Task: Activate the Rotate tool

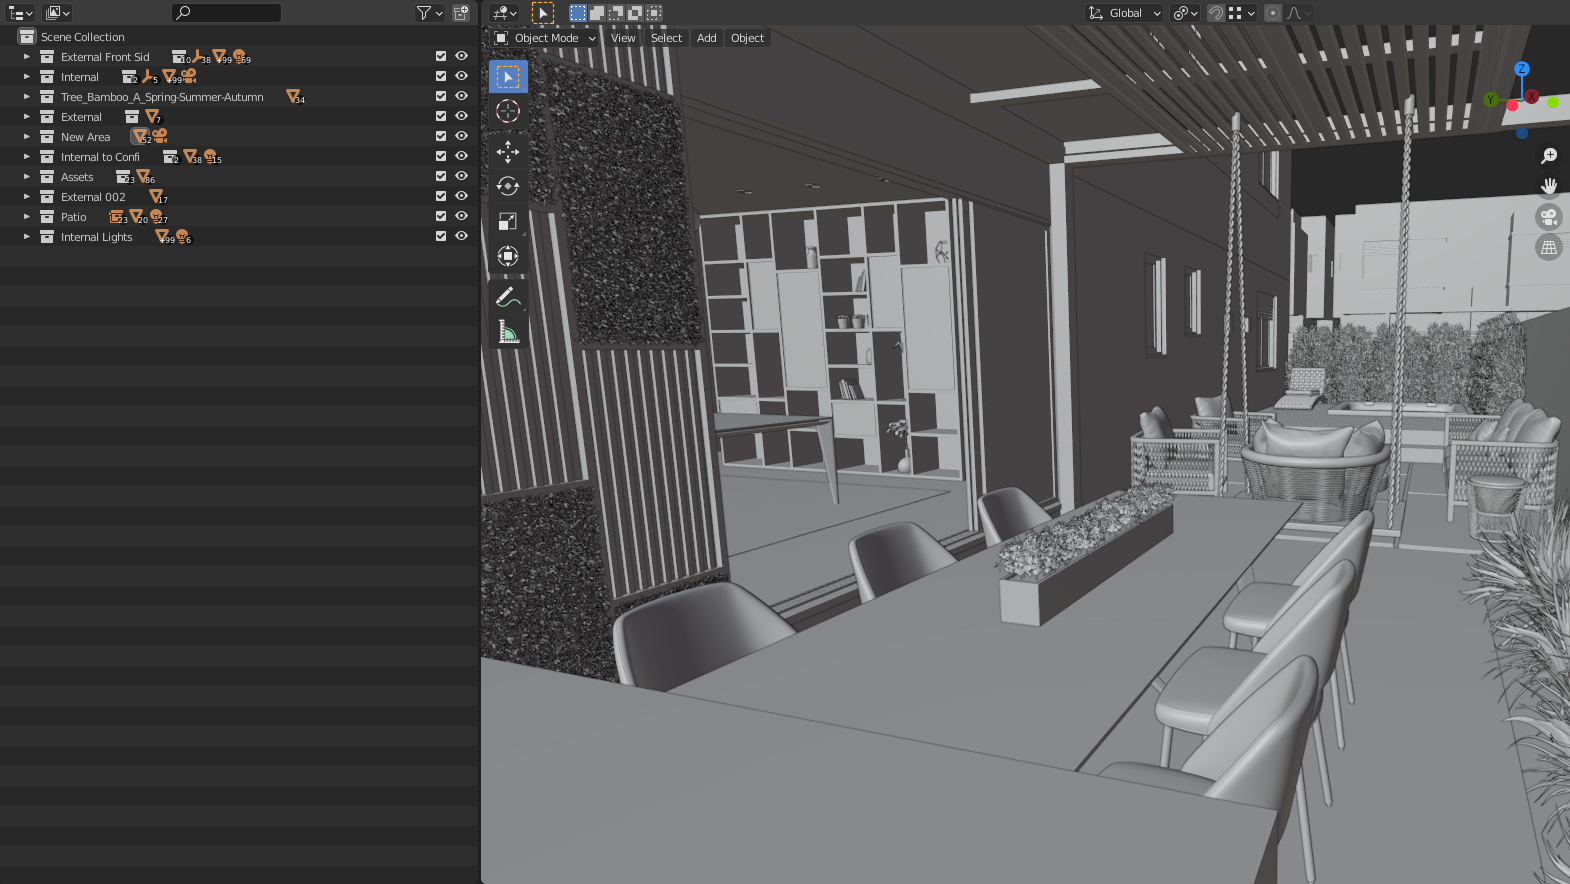Action: 508,186
